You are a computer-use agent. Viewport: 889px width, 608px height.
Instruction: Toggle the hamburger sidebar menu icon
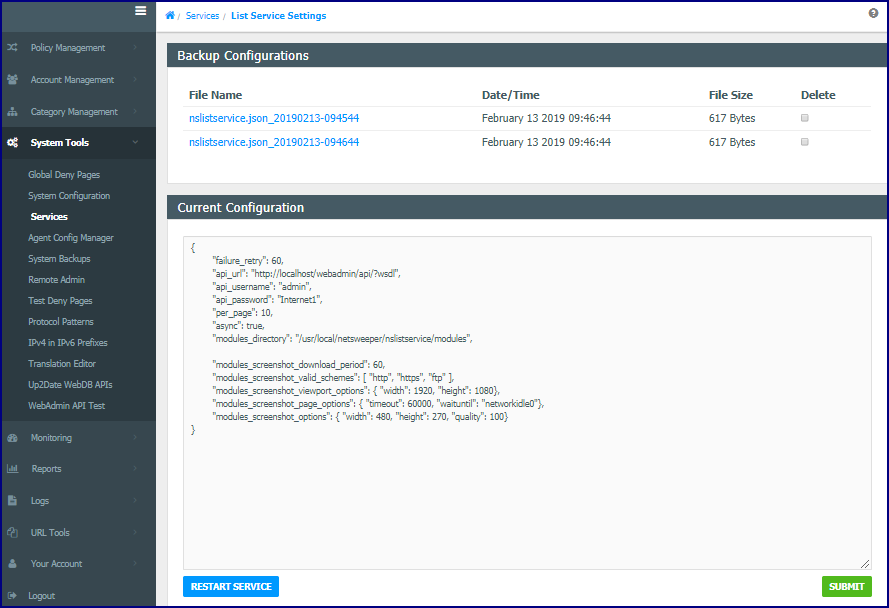pyautogui.click(x=141, y=11)
